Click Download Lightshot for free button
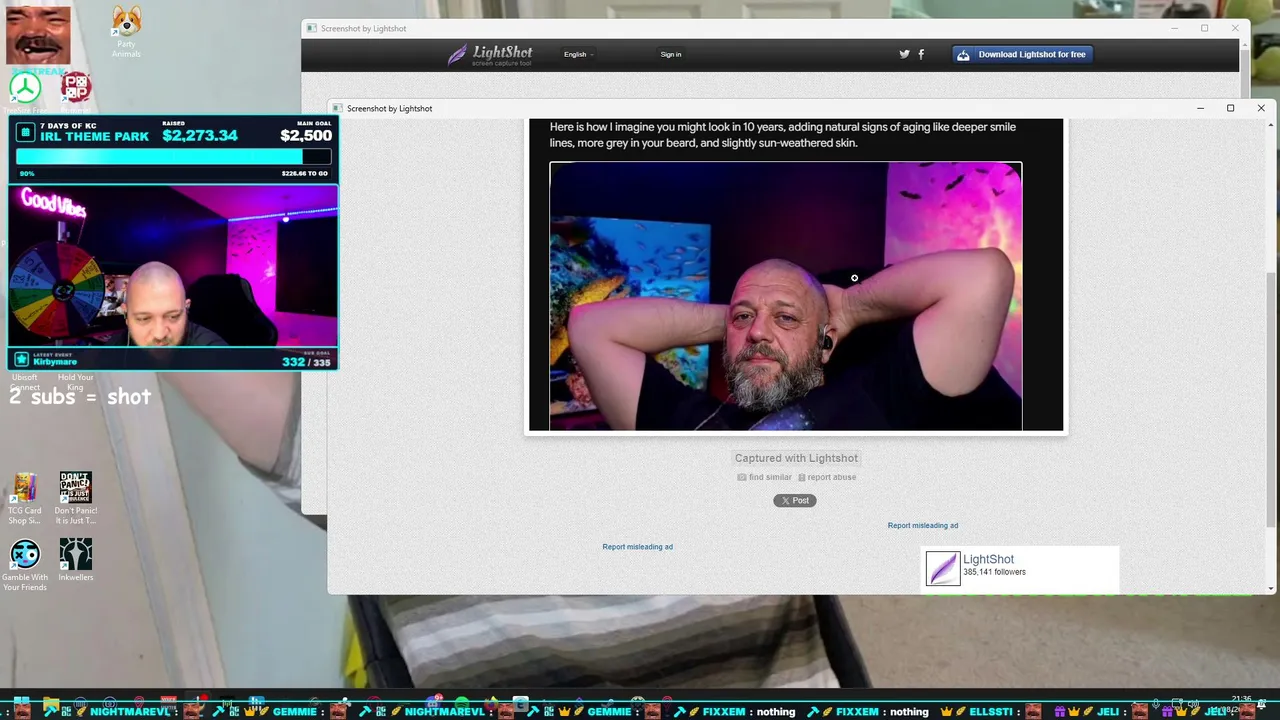1280x720 pixels. click(1022, 55)
